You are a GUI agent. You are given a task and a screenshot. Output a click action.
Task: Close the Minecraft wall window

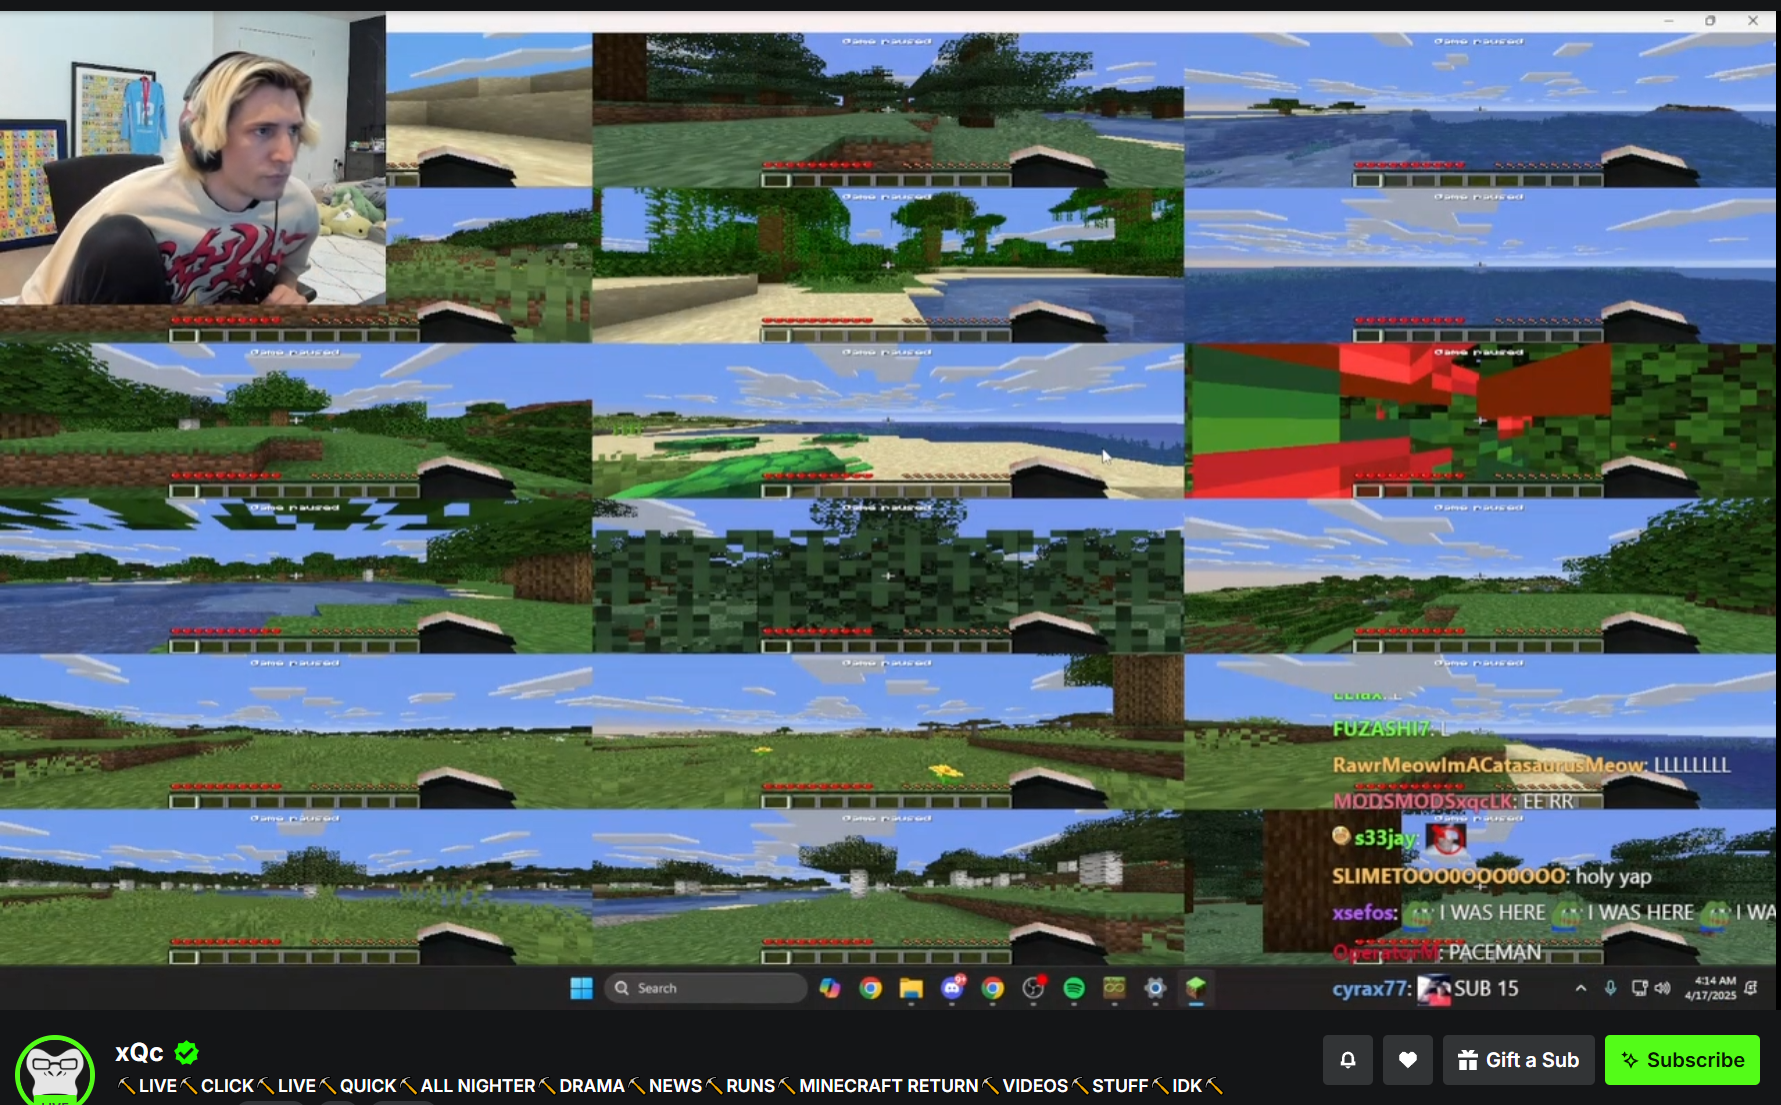1753,20
